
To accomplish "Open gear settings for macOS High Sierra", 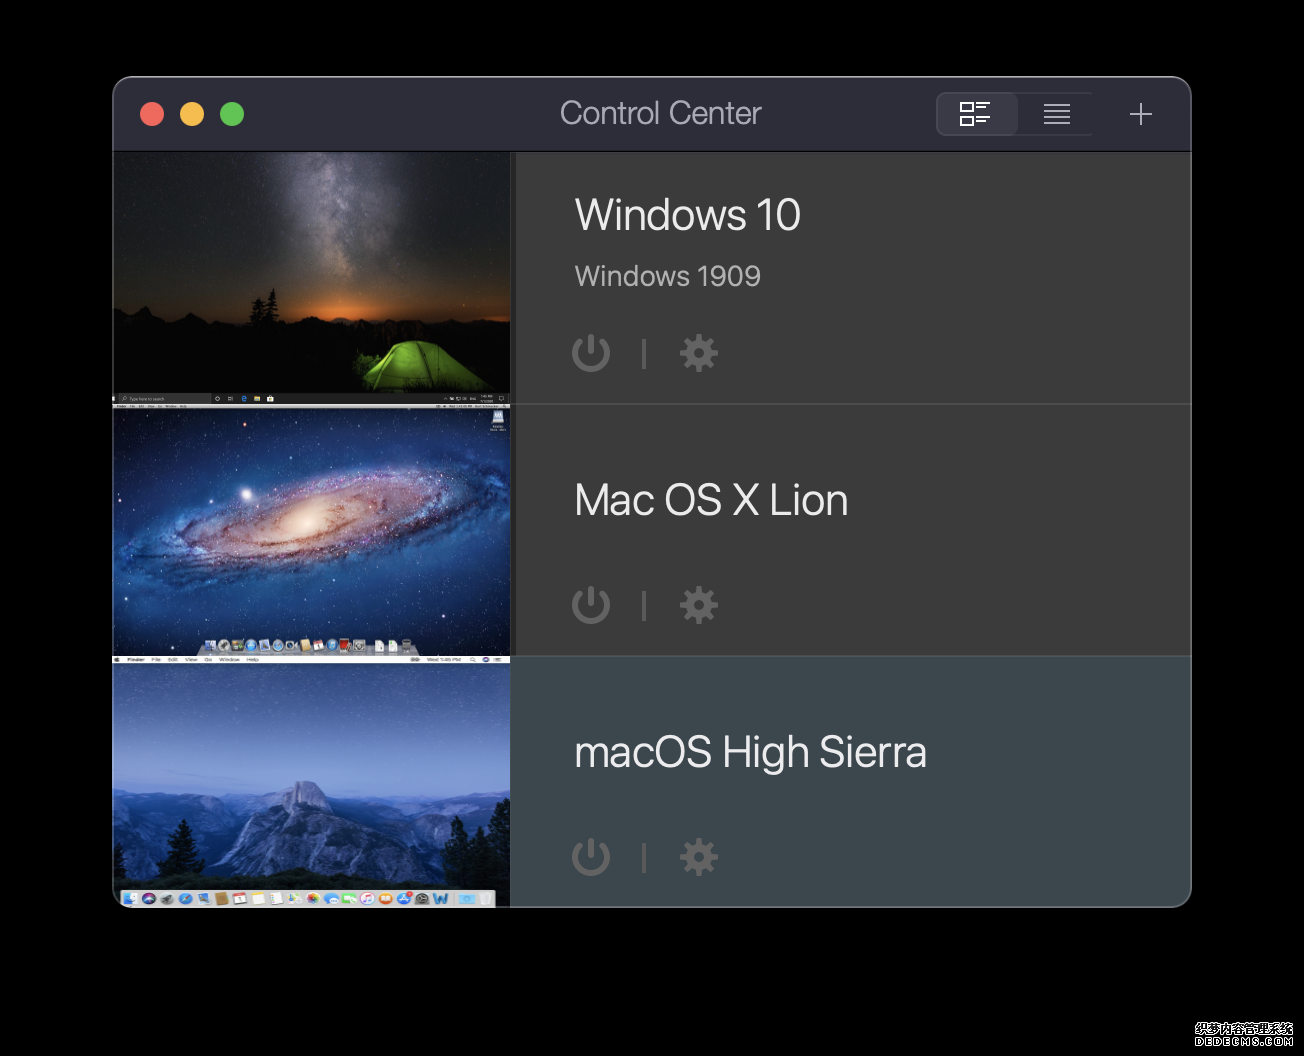I will click(699, 857).
